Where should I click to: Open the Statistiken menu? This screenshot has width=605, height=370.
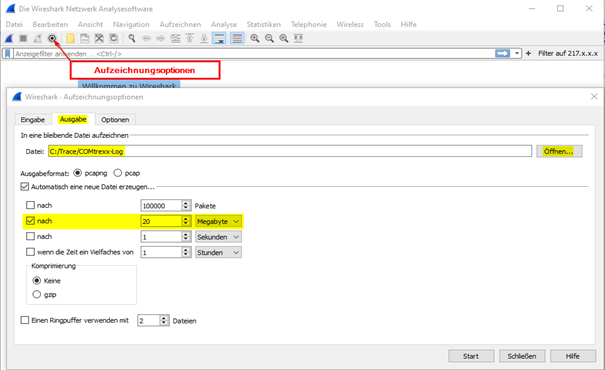click(264, 24)
